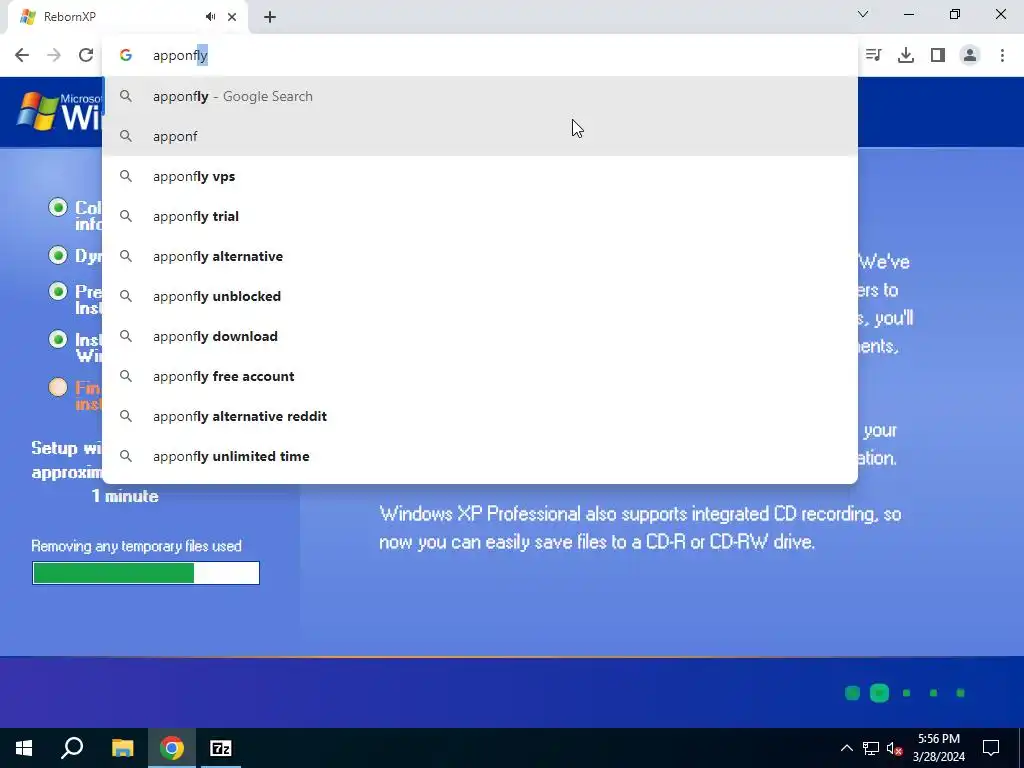The height and width of the screenshot is (768, 1024).
Task: Mute the RebornXP tab audio icon
Action: click(x=210, y=17)
